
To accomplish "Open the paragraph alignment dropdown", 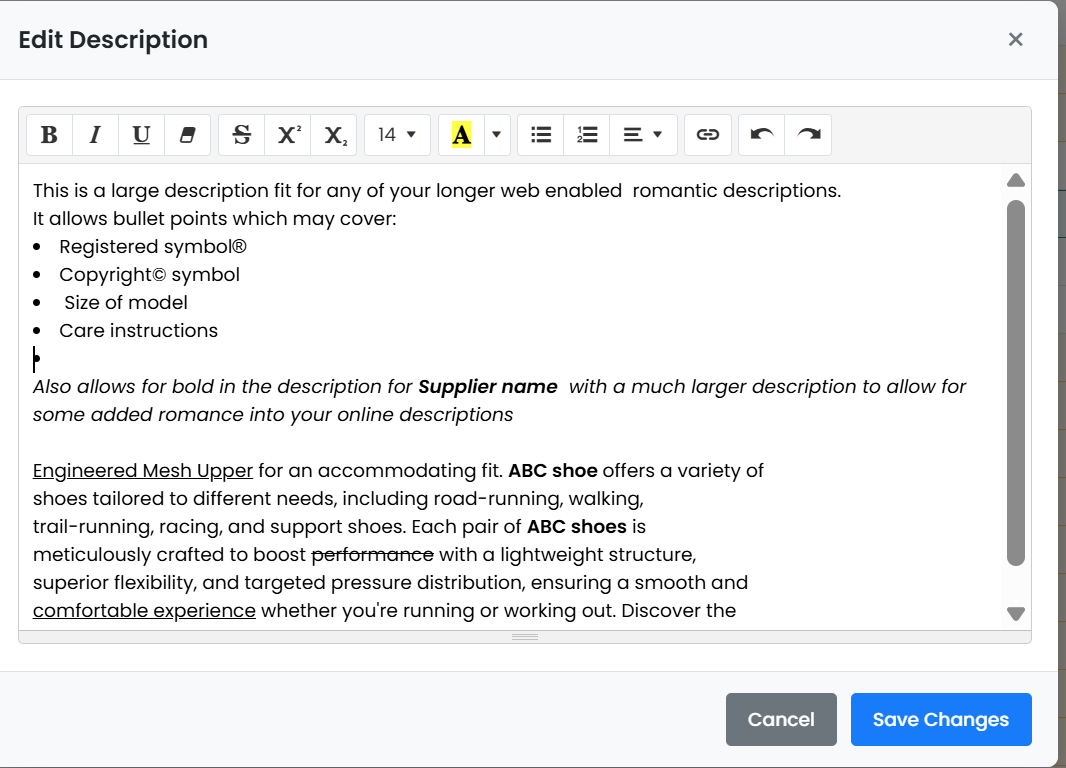I will click(643, 135).
